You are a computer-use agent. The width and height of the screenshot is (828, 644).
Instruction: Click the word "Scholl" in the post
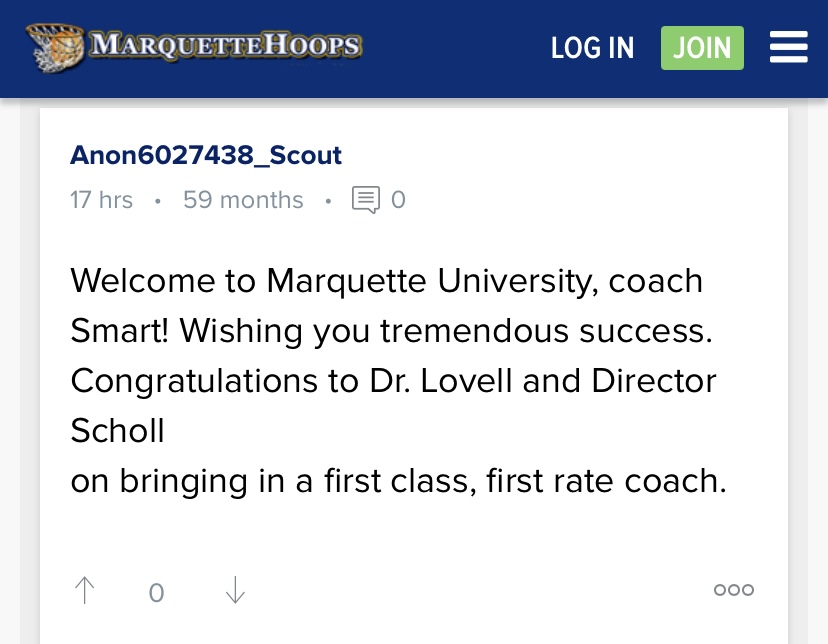[x=117, y=431]
